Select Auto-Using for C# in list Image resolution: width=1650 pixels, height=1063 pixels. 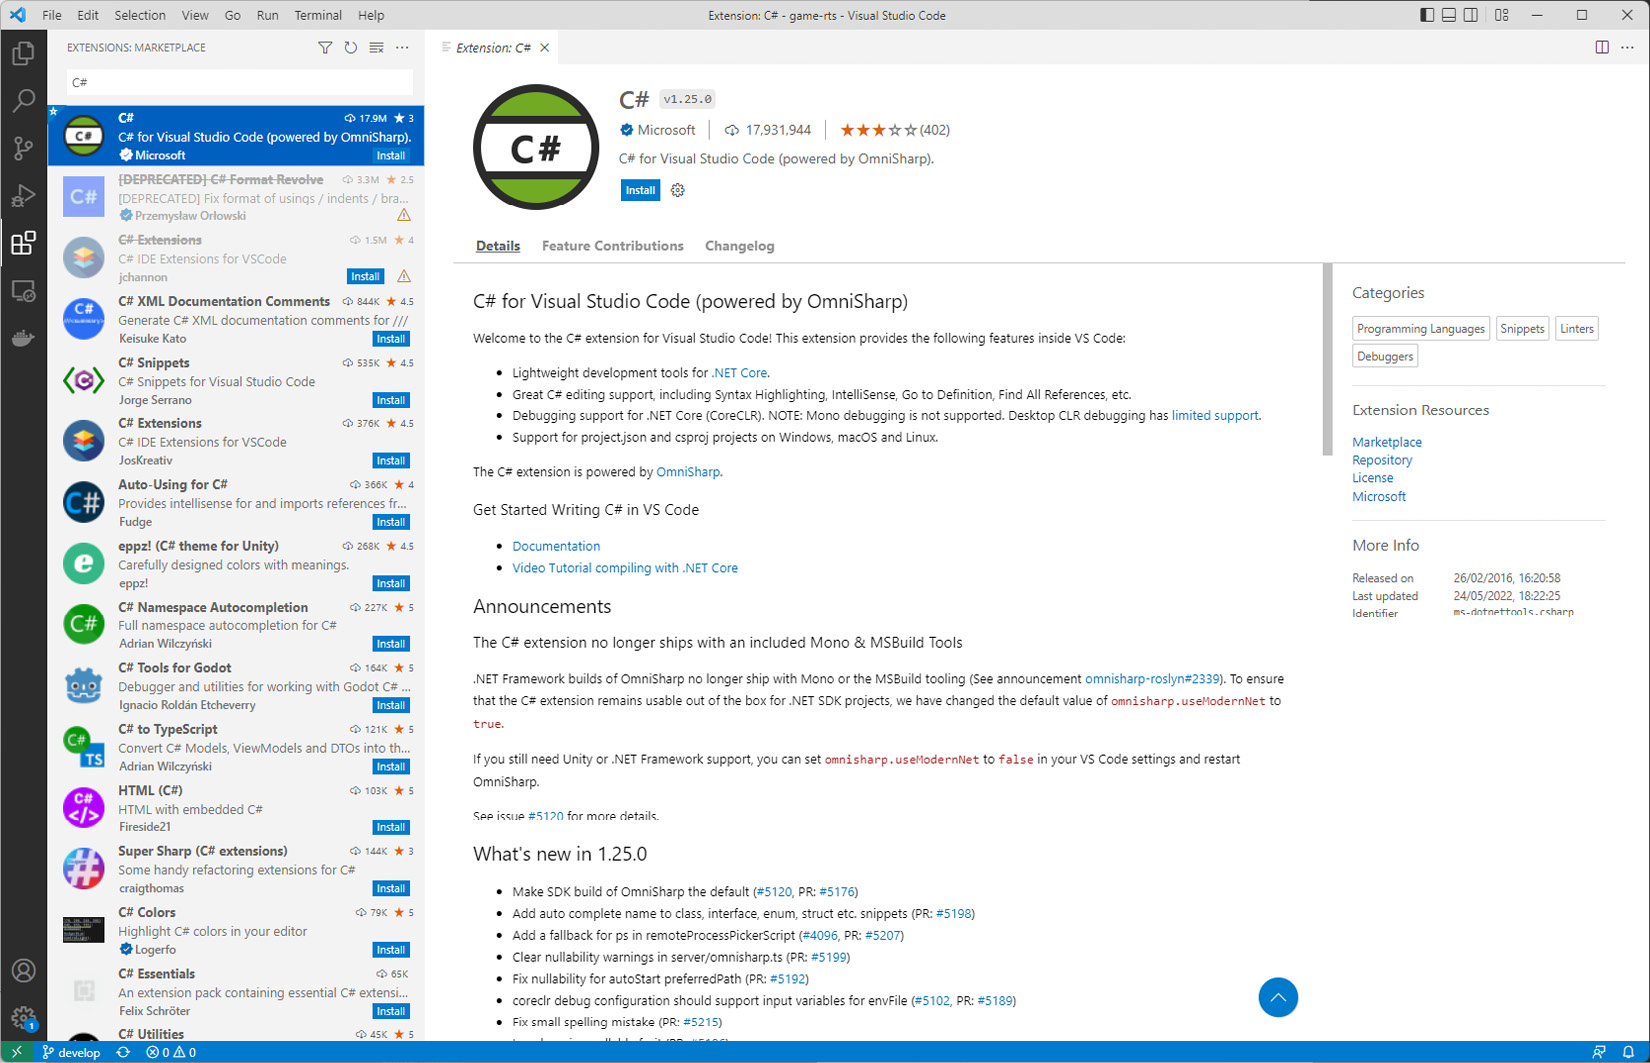(236, 503)
